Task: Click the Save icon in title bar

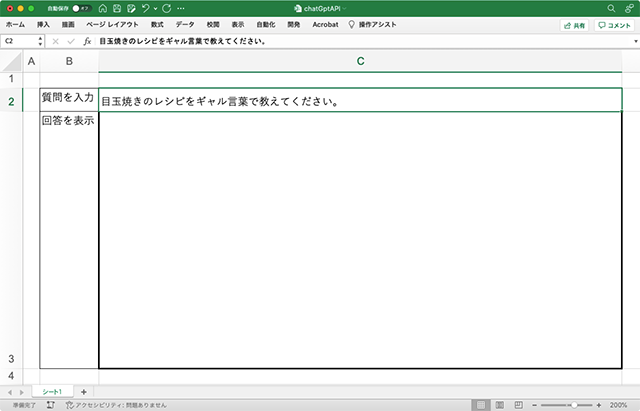Action: click(117, 8)
